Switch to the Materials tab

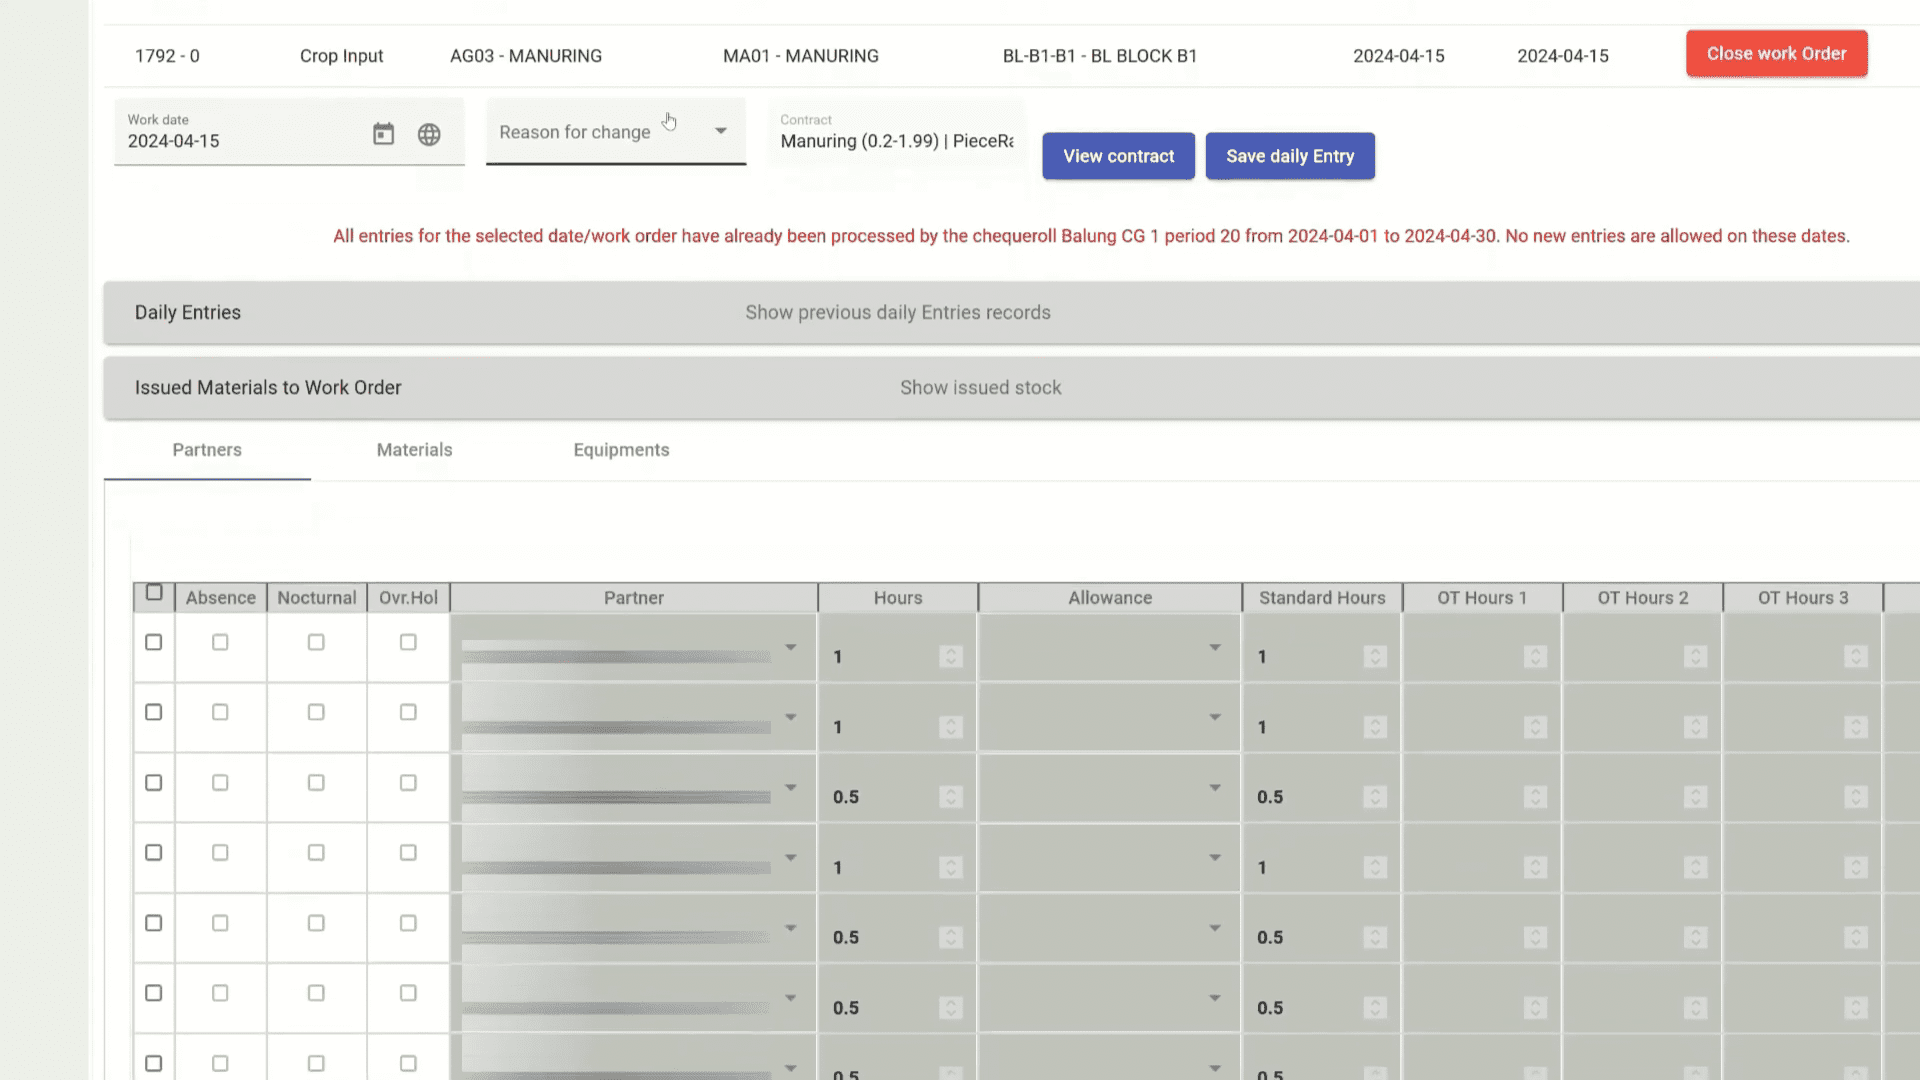414,450
